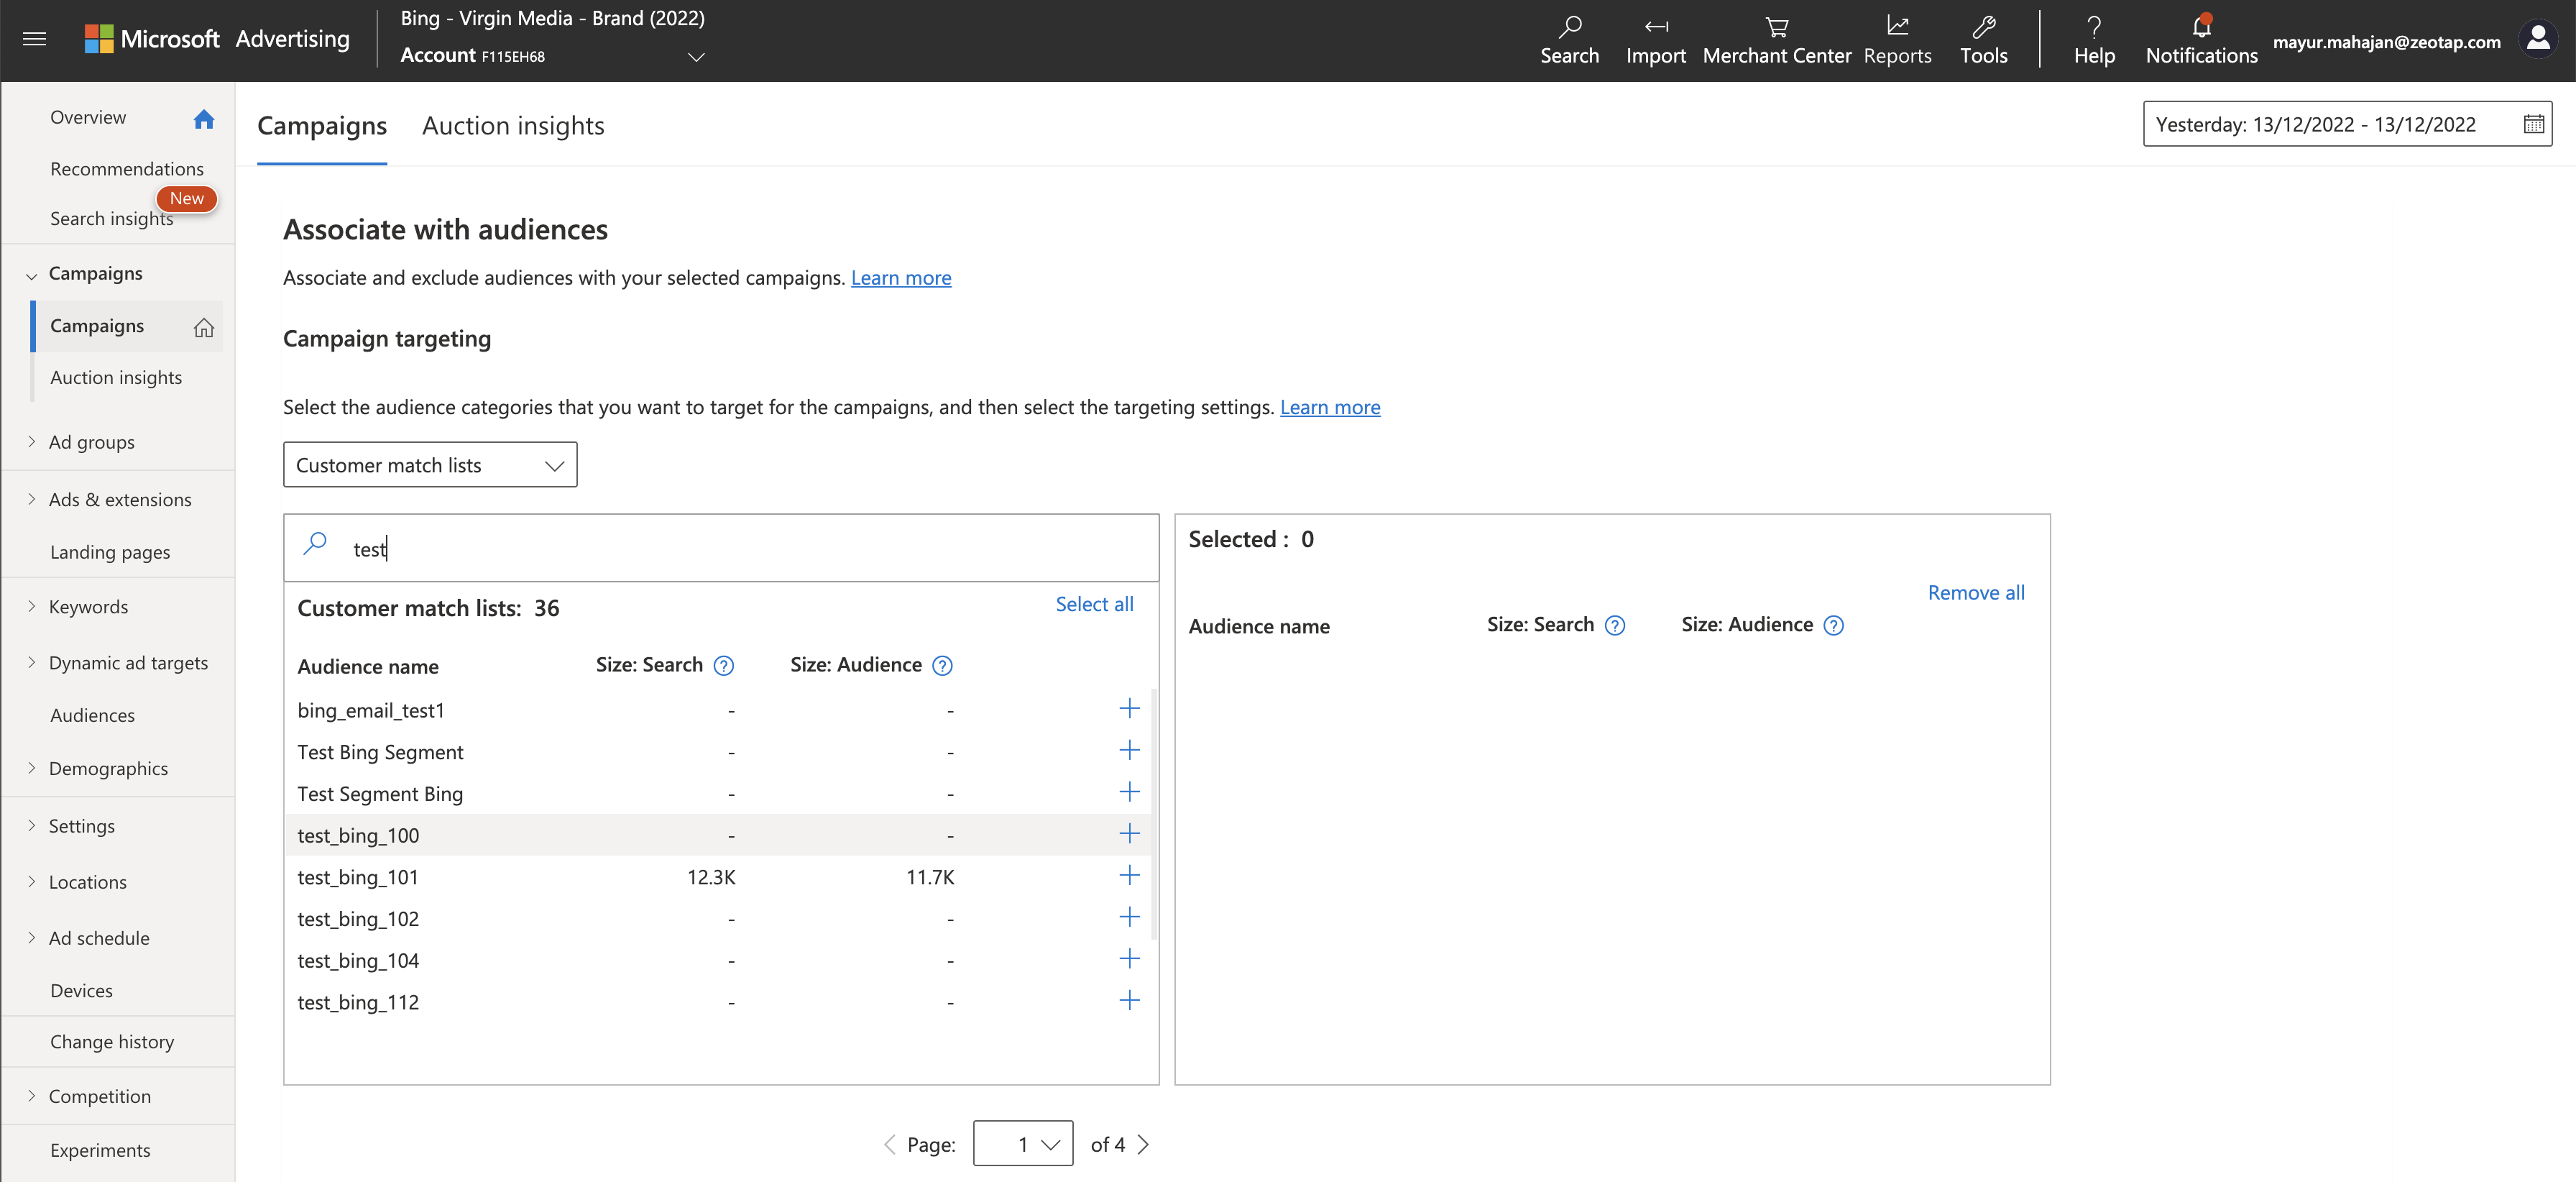The height and width of the screenshot is (1182, 2576).
Task: Click the Help question mark icon
Action: click(x=2093, y=27)
